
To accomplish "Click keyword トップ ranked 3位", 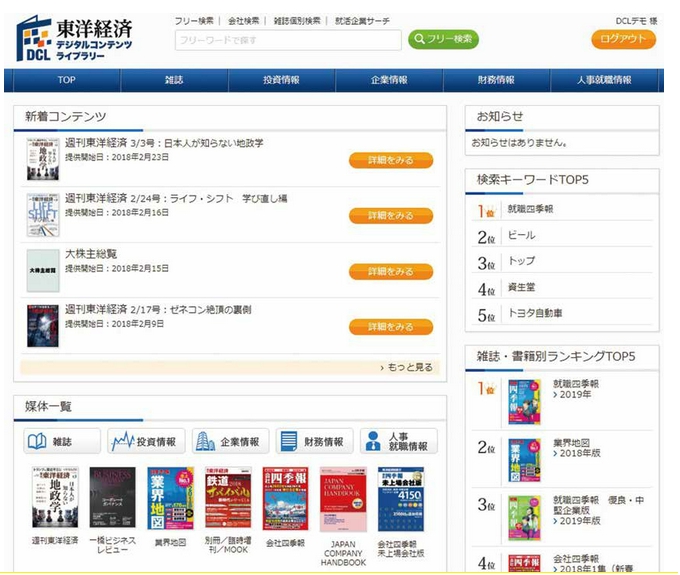I will pos(521,261).
